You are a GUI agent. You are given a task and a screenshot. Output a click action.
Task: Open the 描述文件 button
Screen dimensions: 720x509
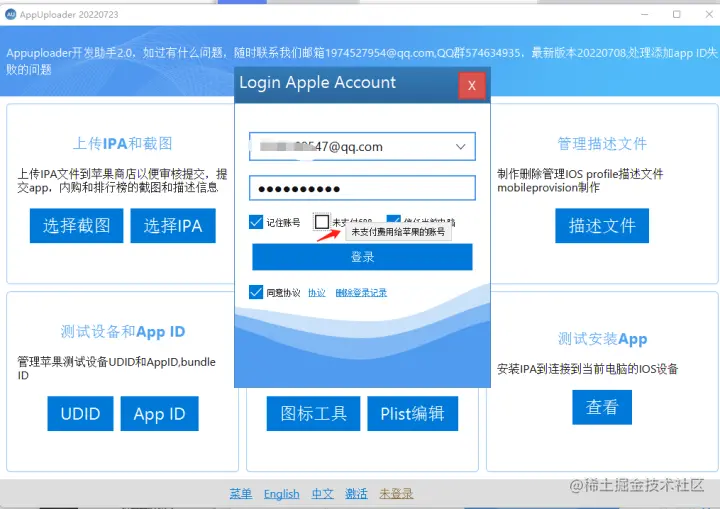tap(602, 226)
